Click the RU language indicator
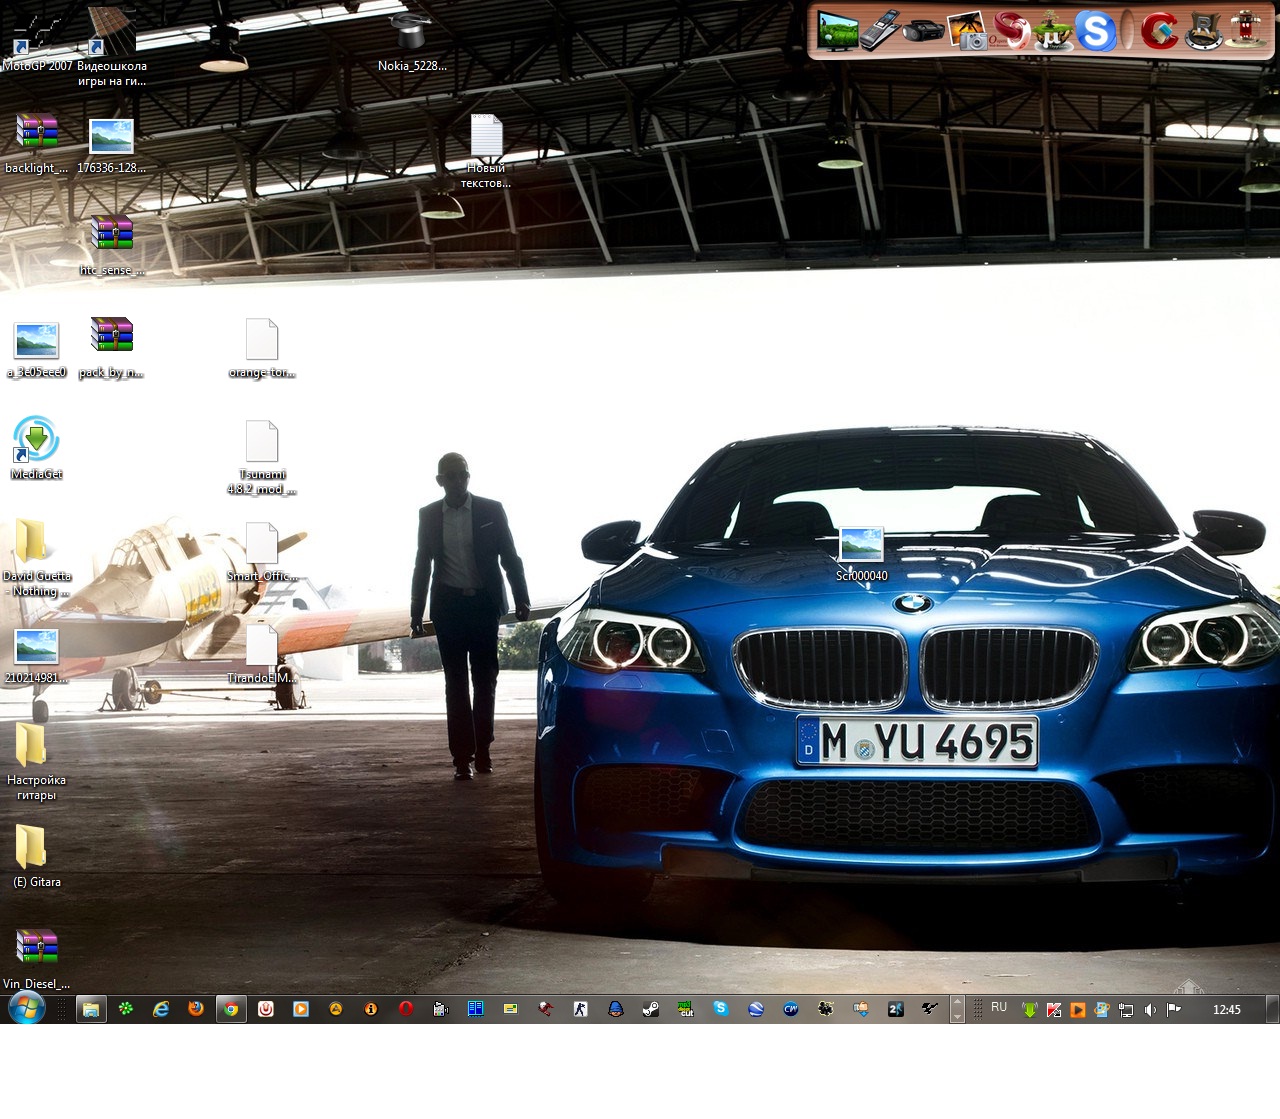1280x1119 pixels. coord(999,1008)
